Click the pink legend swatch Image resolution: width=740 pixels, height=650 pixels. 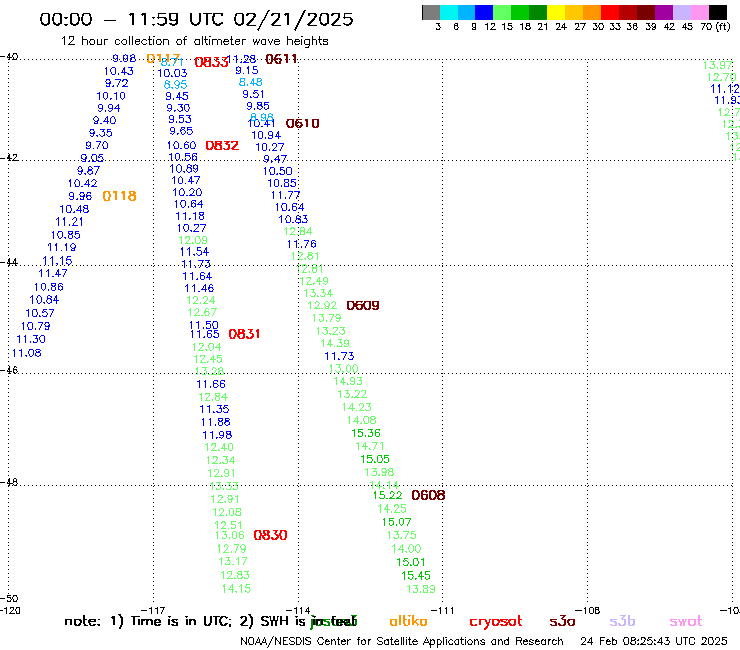coord(700,12)
